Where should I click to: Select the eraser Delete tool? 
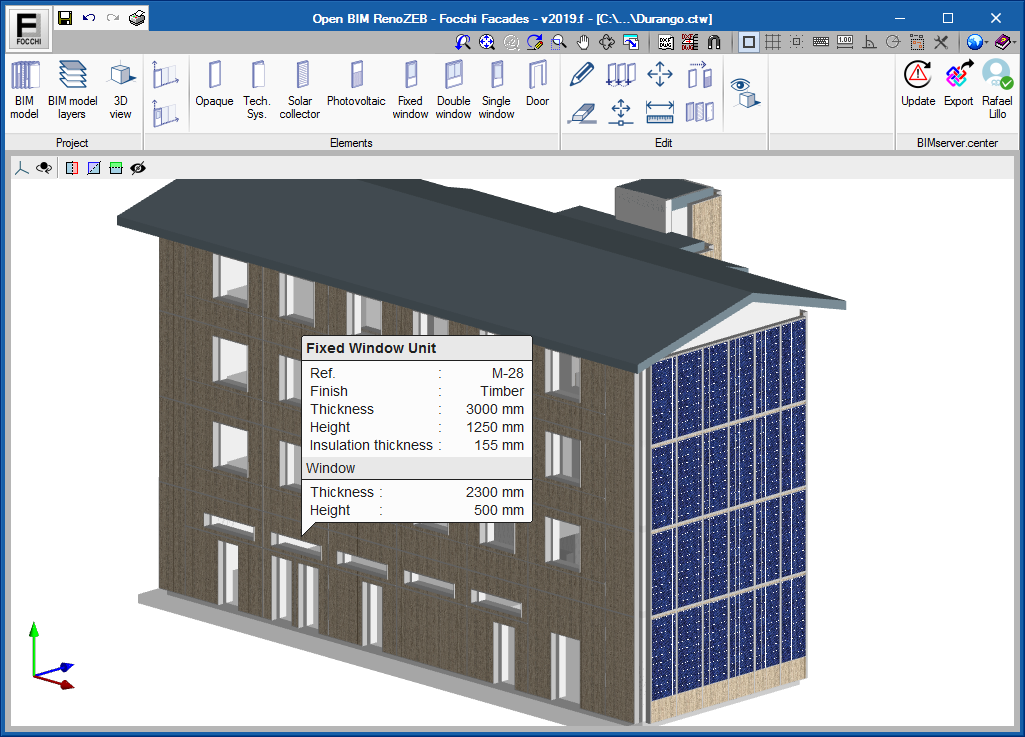coord(581,112)
